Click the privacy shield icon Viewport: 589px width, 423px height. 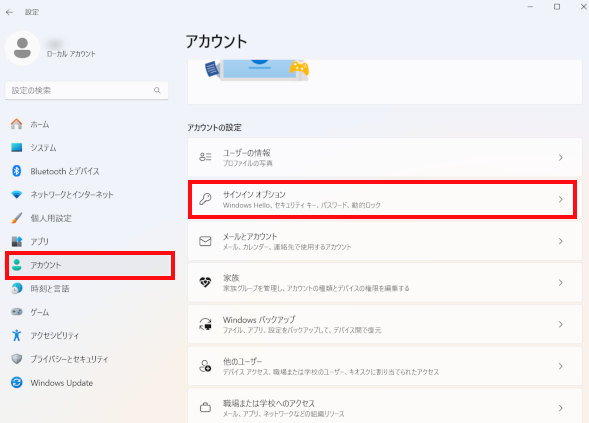click(17, 359)
